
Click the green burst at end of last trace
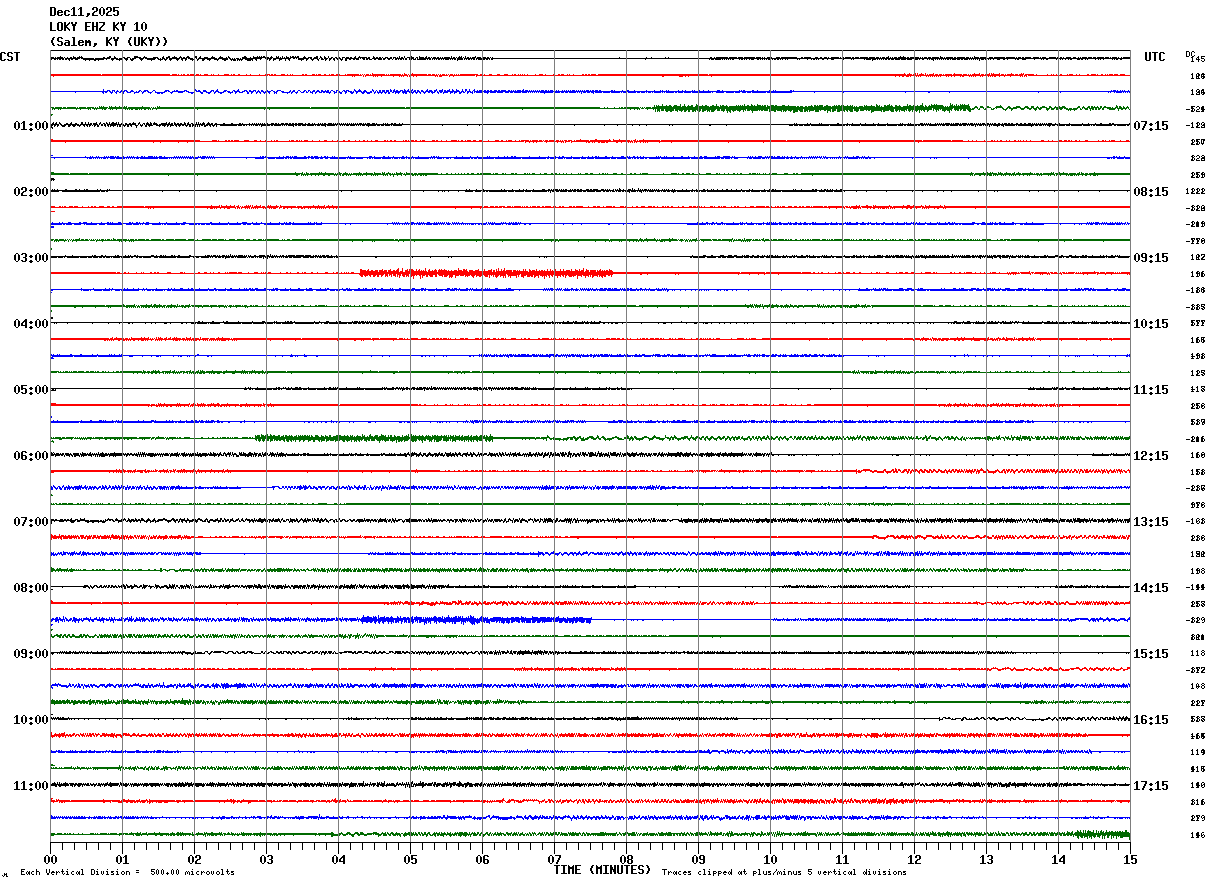[x=1101, y=834]
